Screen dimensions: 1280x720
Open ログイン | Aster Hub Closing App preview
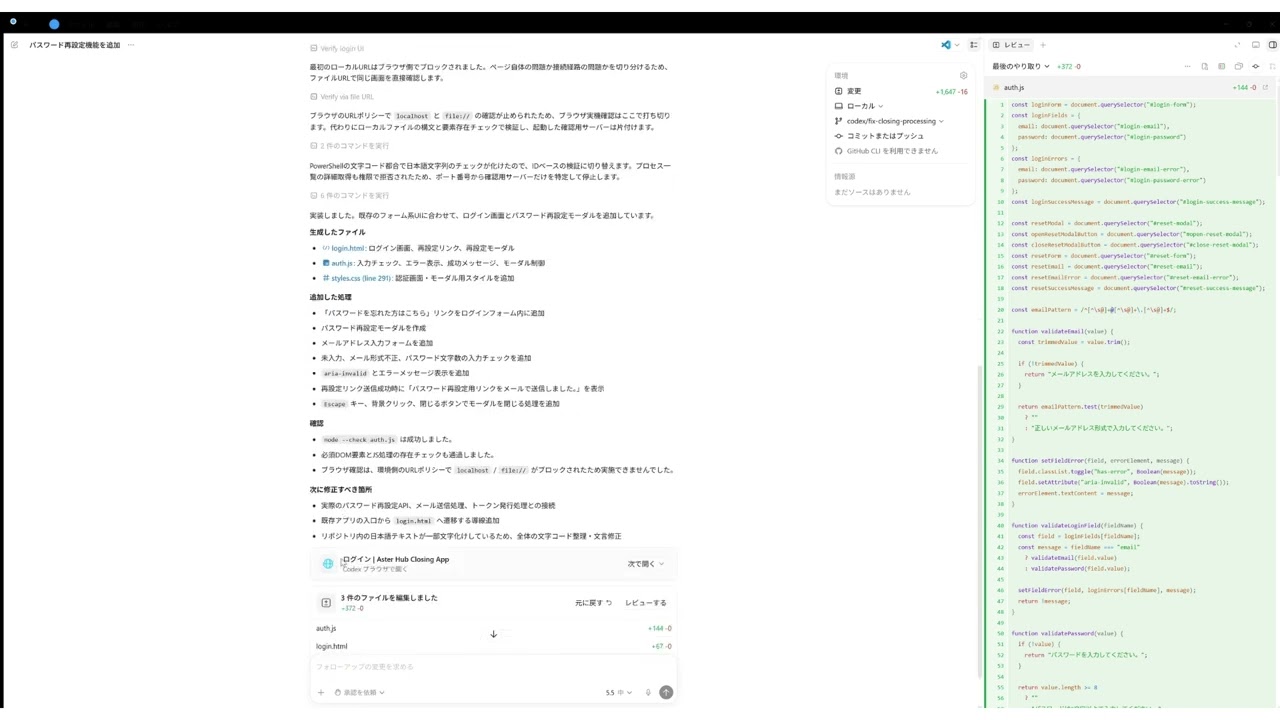pos(396,560)
